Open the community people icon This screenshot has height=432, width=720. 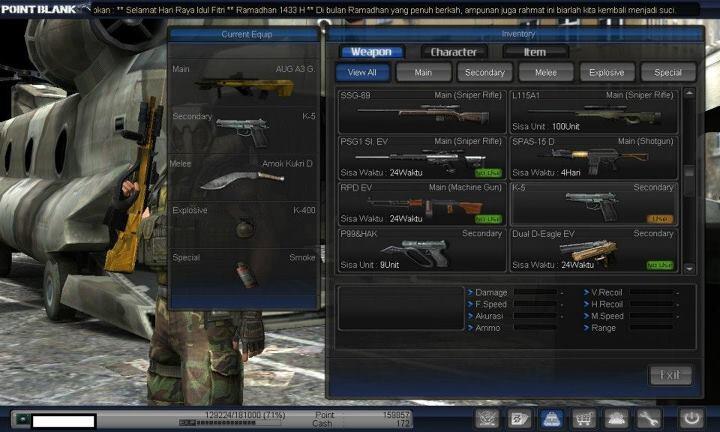pyautogui.click(x=616, y=419)
